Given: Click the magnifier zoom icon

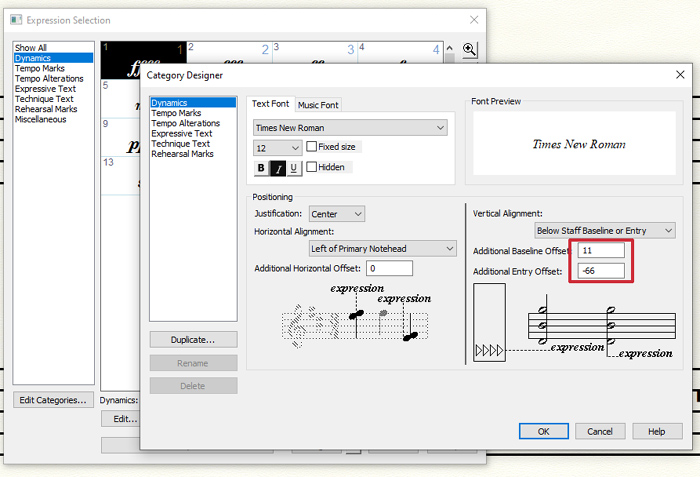Looking at the screenshot, I should pyautogui.click(x=469, y=50).
